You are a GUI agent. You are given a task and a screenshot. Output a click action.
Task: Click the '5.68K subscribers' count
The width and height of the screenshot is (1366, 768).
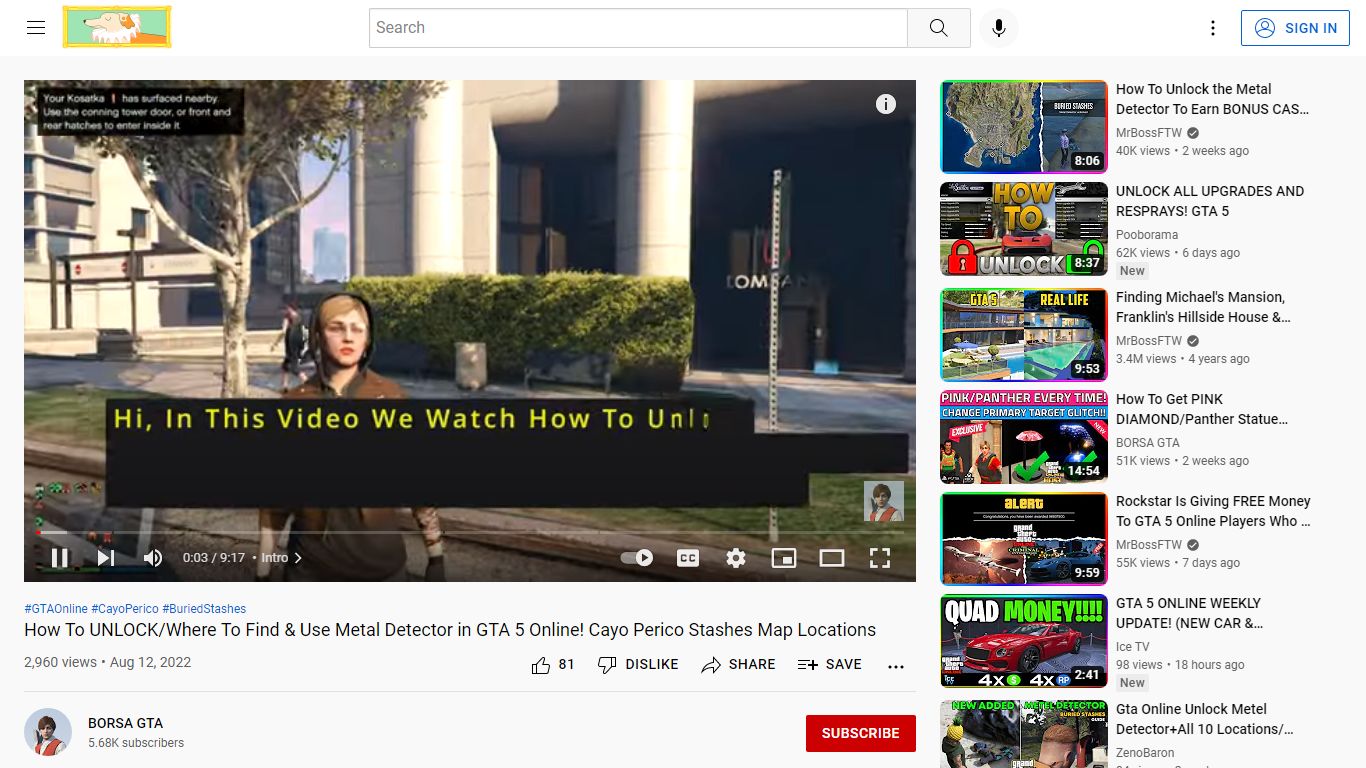click(x=136, y=743)
